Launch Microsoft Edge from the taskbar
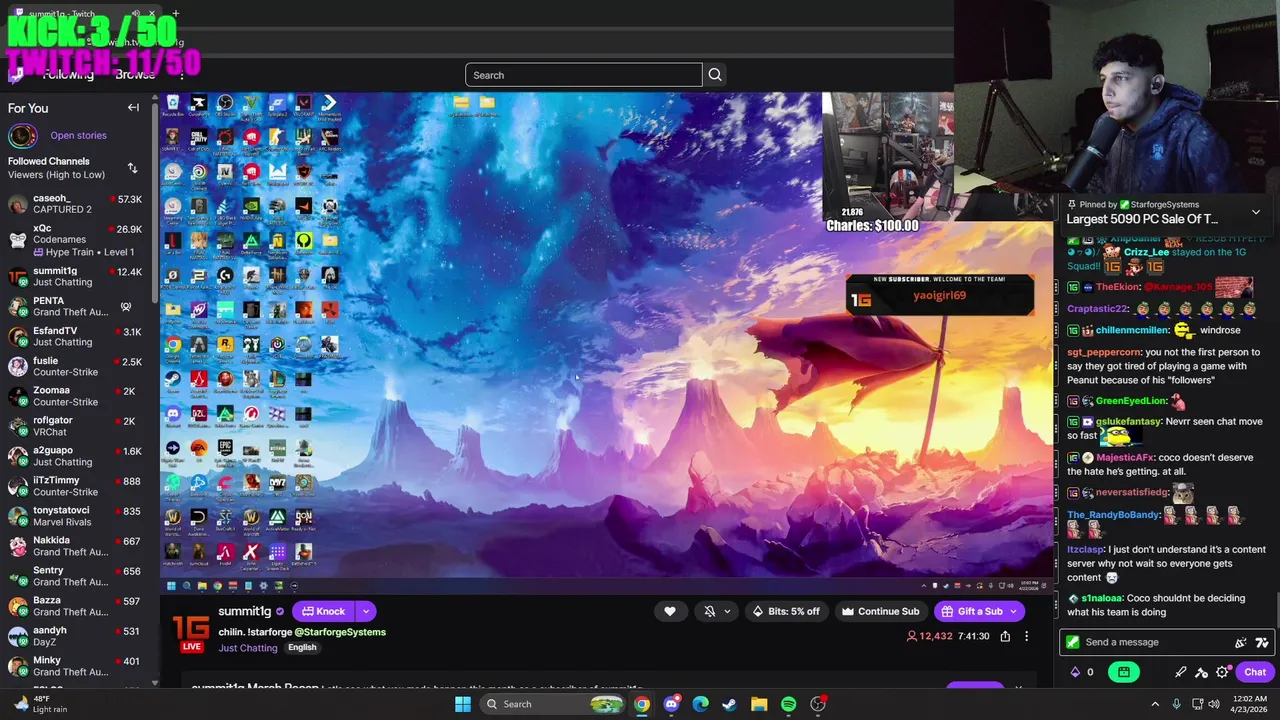Viewport: 1280px width, 720px height. pos(700,704)
